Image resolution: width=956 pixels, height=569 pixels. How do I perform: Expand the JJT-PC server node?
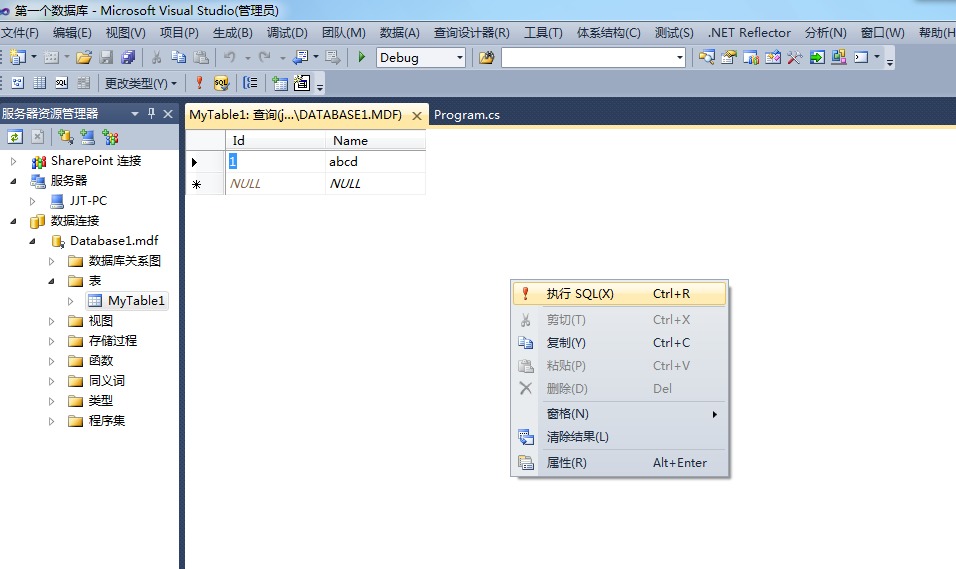(x=33, y=201)
